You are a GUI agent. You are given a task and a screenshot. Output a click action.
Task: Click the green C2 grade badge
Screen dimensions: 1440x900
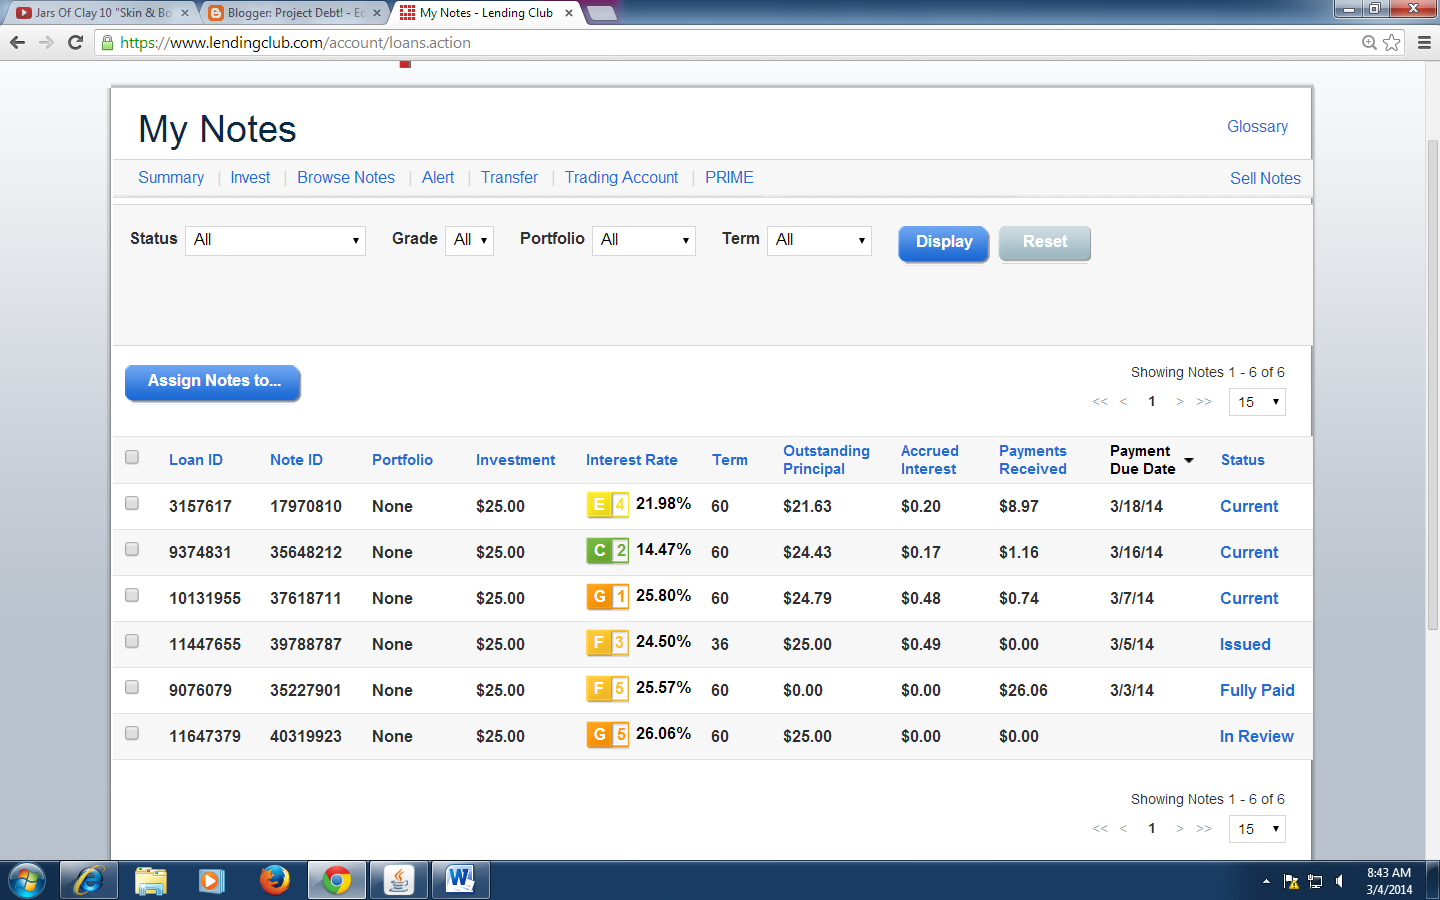click(x=608, y=550)
